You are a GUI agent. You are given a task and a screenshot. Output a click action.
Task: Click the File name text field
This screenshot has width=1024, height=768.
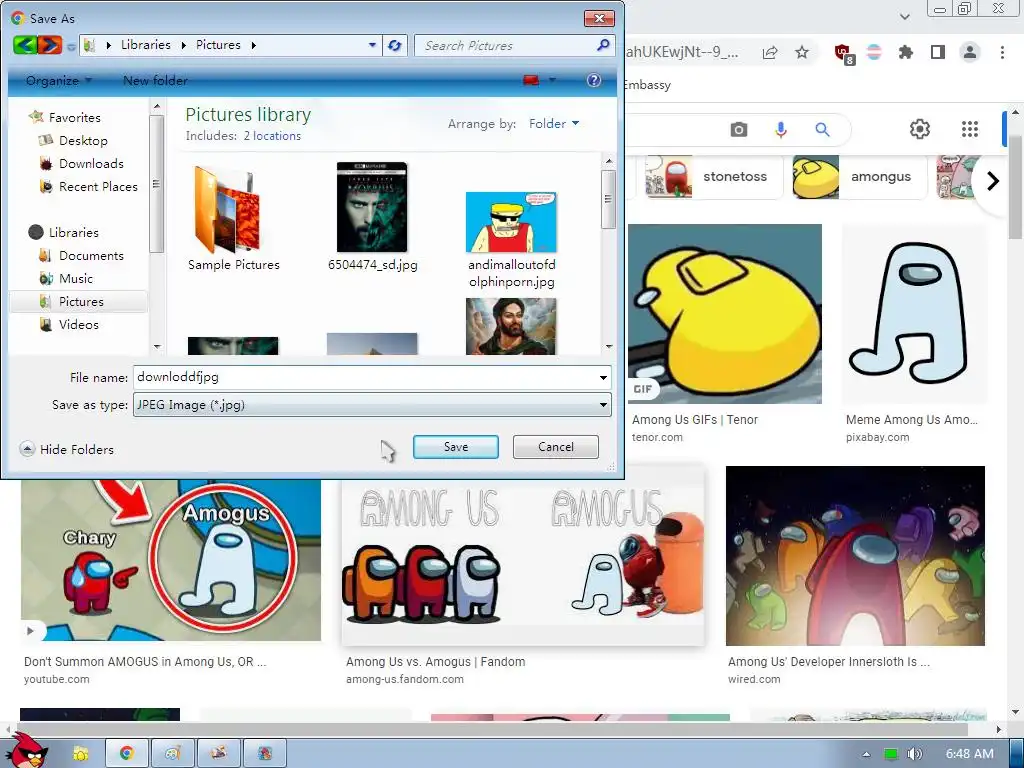point(364,377)
